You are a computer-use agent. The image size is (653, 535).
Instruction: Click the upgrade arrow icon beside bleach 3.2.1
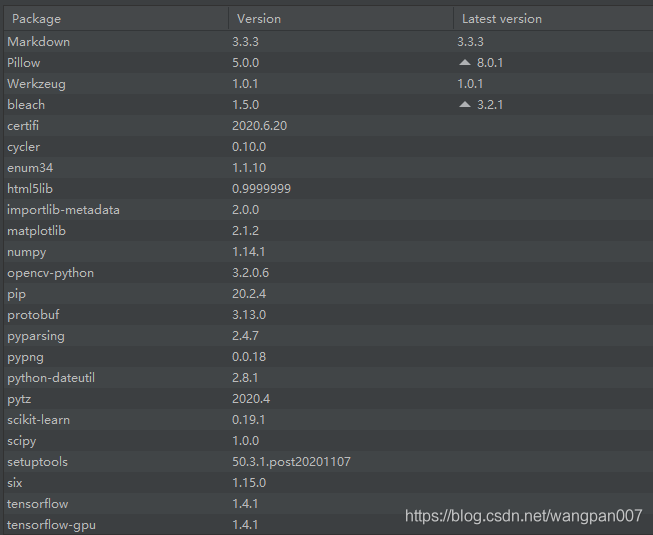pos(464,105)
